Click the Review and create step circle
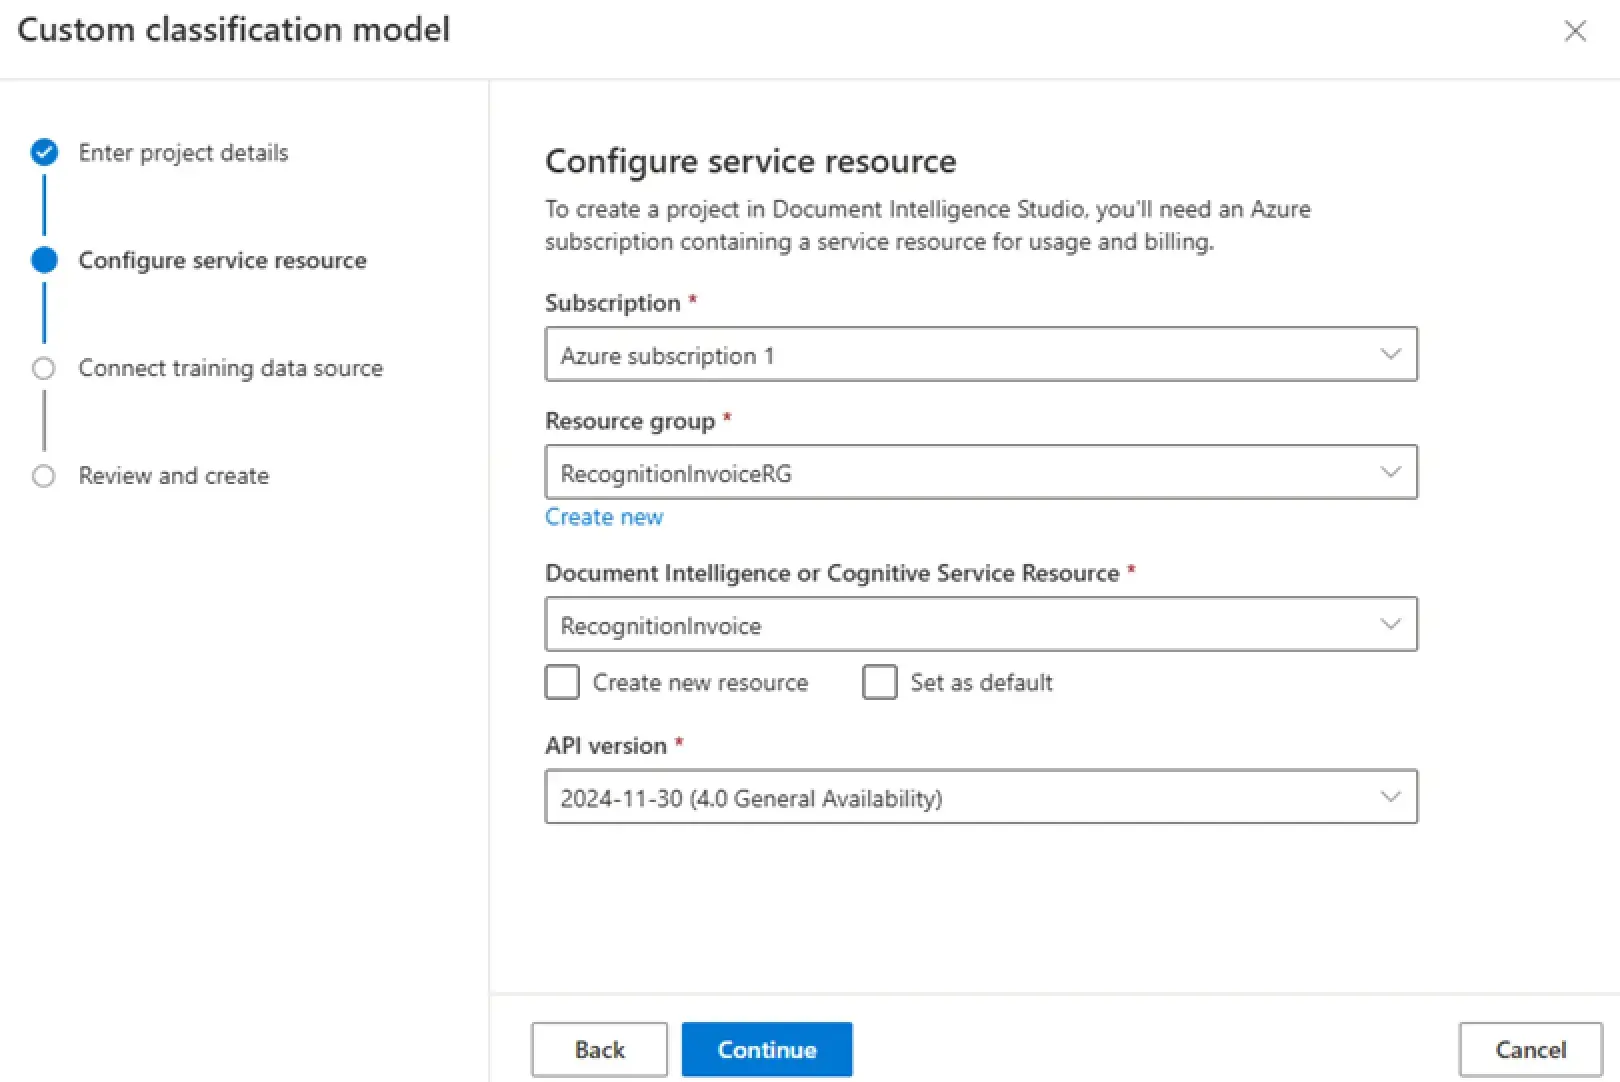Image resolution: width=1620 pixels, height=1082 pixels. (44, 476)
